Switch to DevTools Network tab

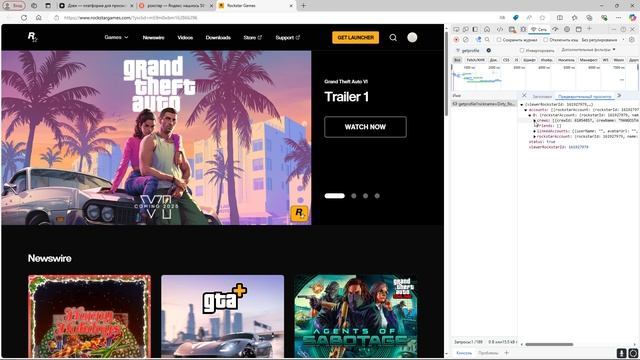539,29
